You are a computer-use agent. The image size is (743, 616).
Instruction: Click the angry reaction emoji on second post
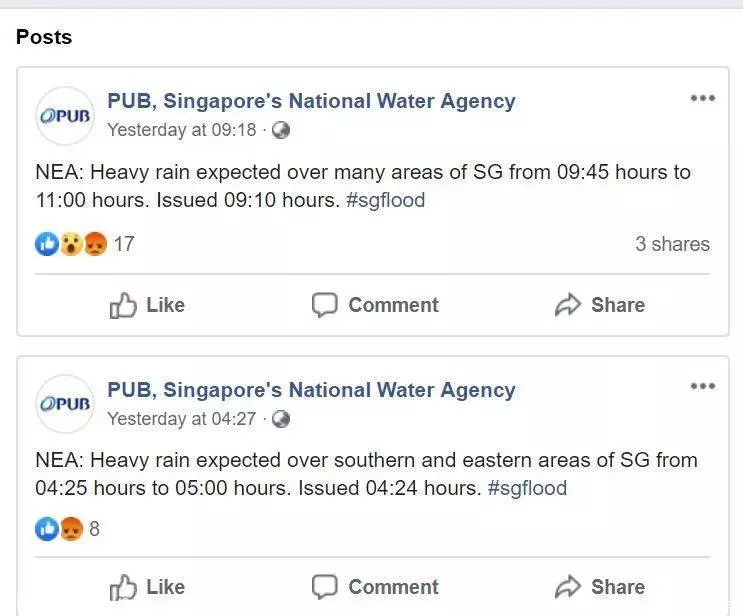[71, 529]
